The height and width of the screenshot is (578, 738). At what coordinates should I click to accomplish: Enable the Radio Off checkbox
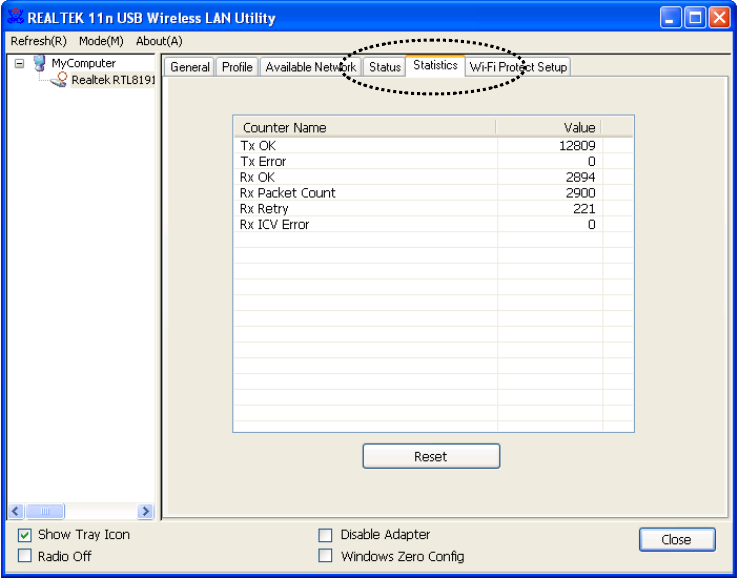tap(24, 556)
